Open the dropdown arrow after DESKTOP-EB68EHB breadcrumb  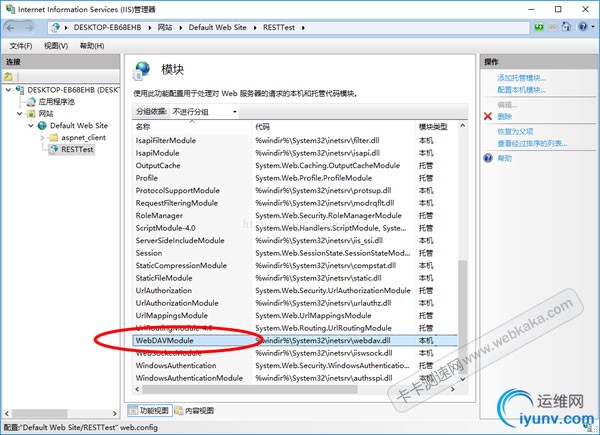click(x=150, y=28)
